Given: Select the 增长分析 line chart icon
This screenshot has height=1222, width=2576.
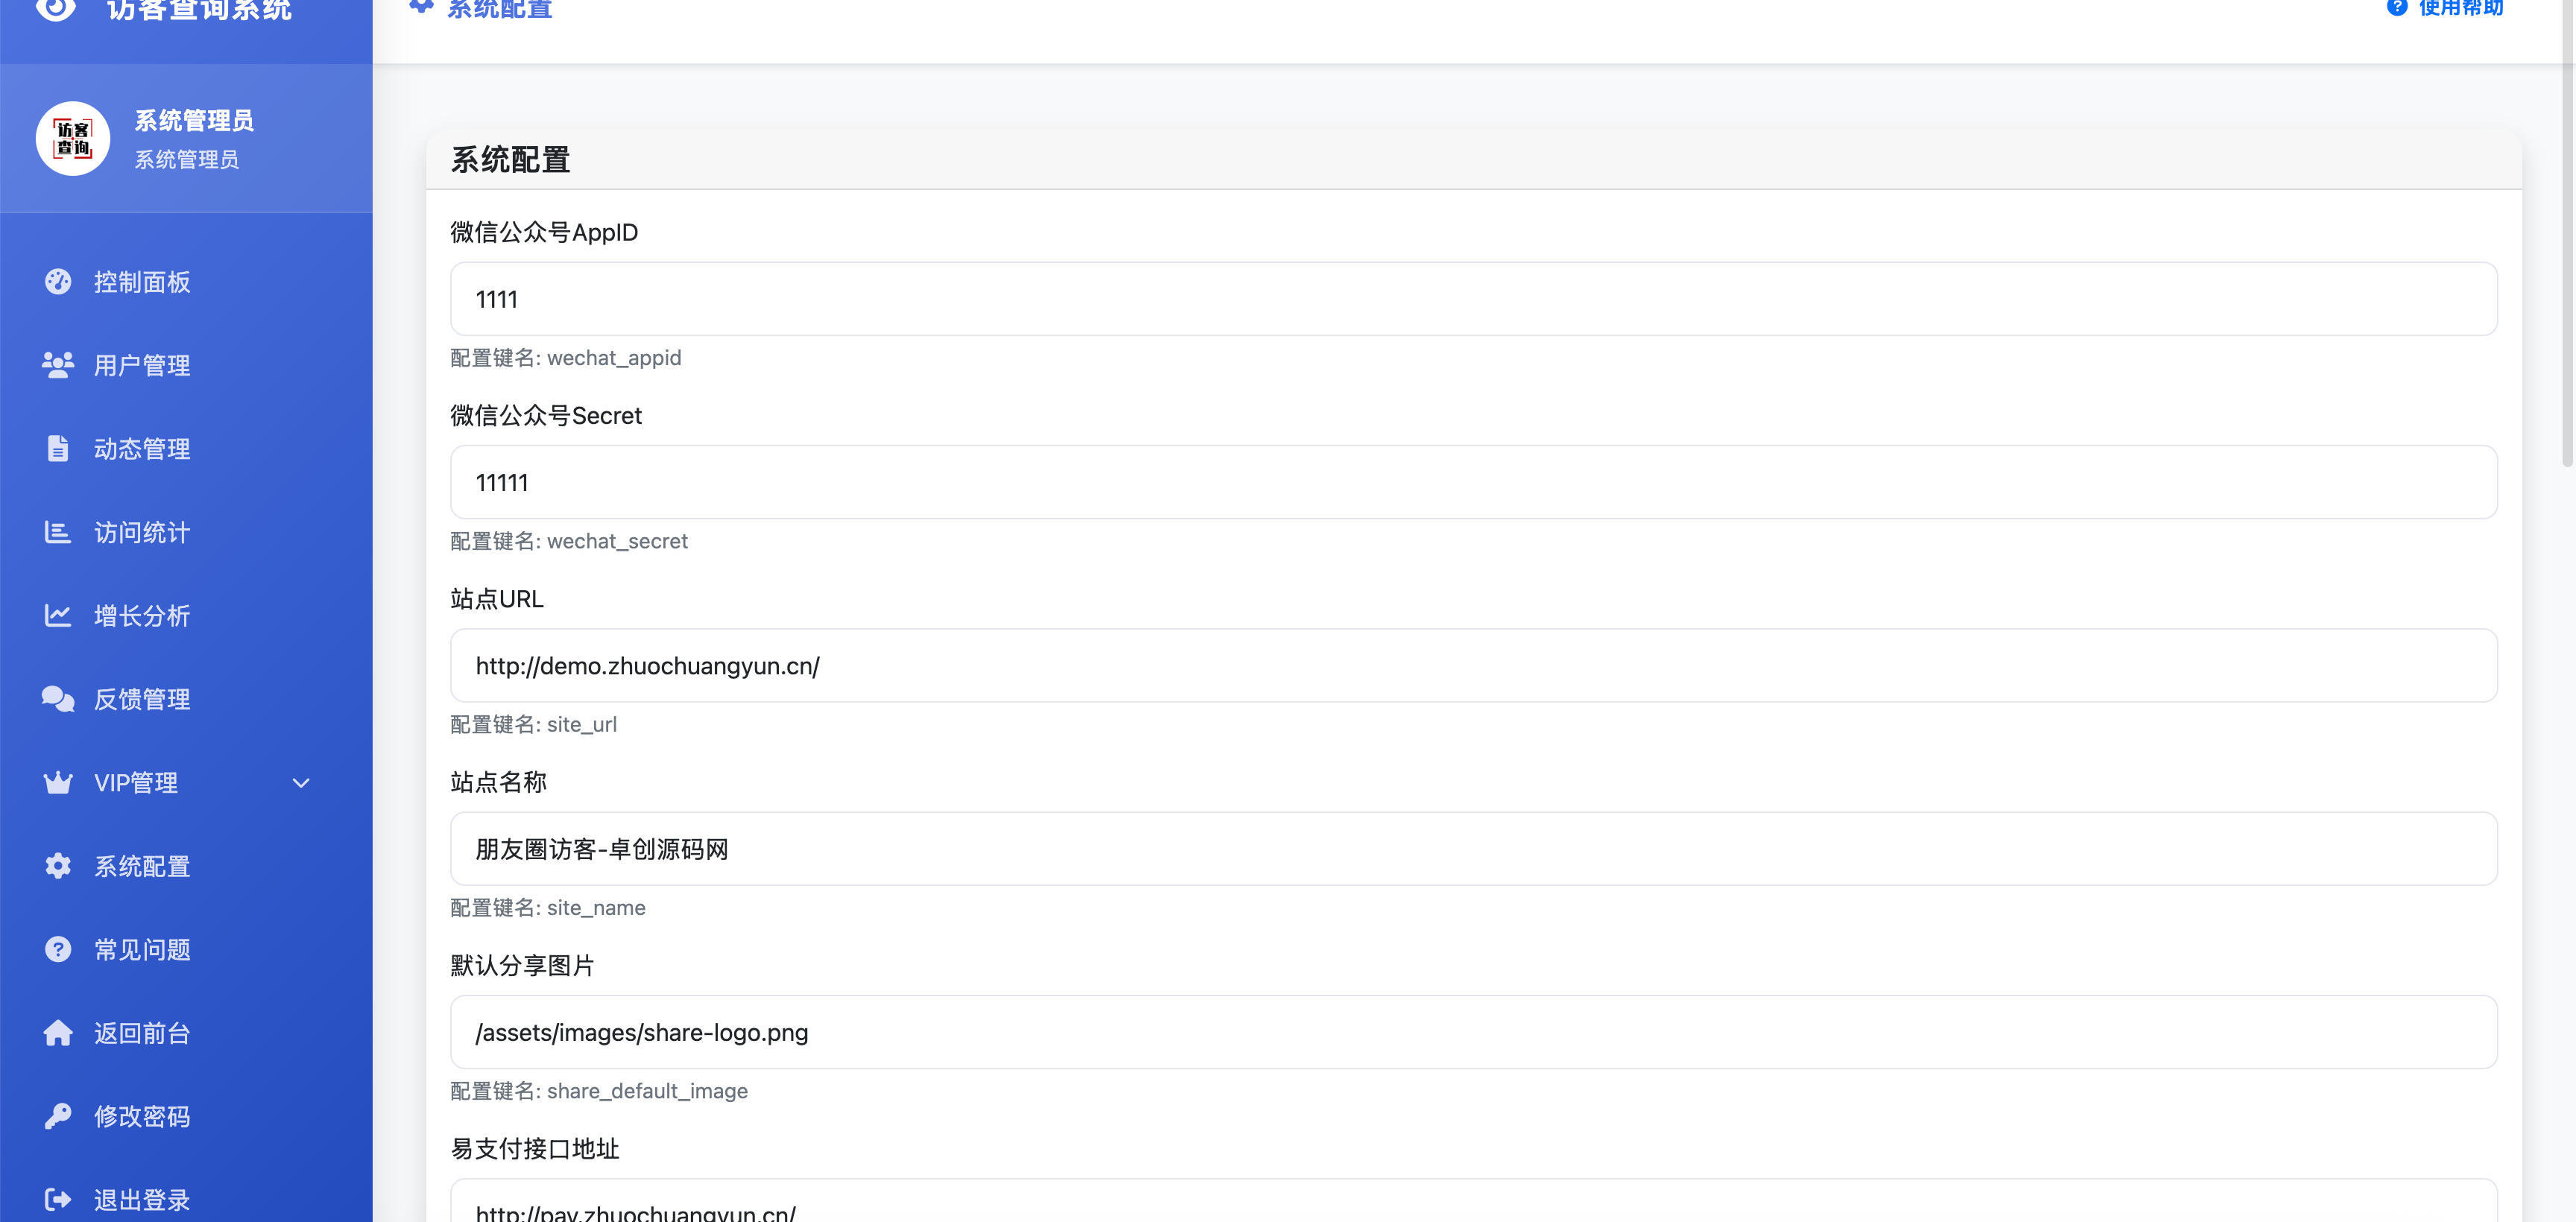Looking at the screenshot, I should point(58,615).
